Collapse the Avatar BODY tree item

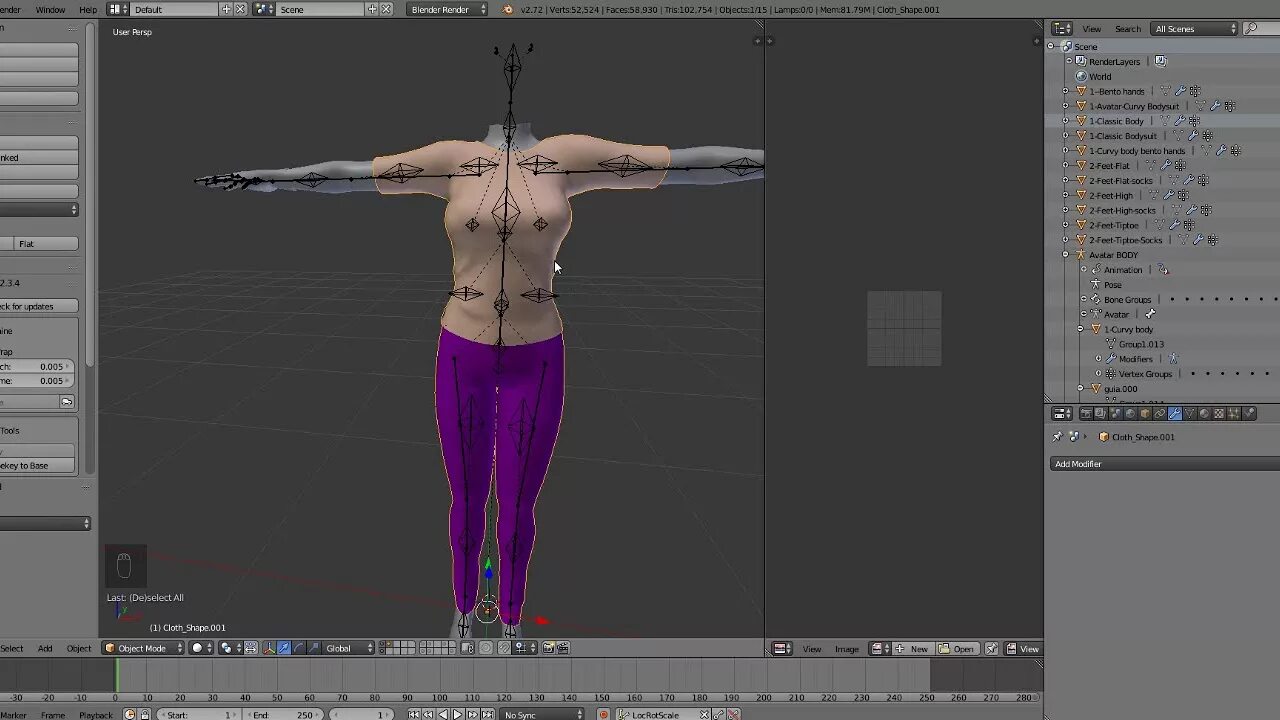1066,255
